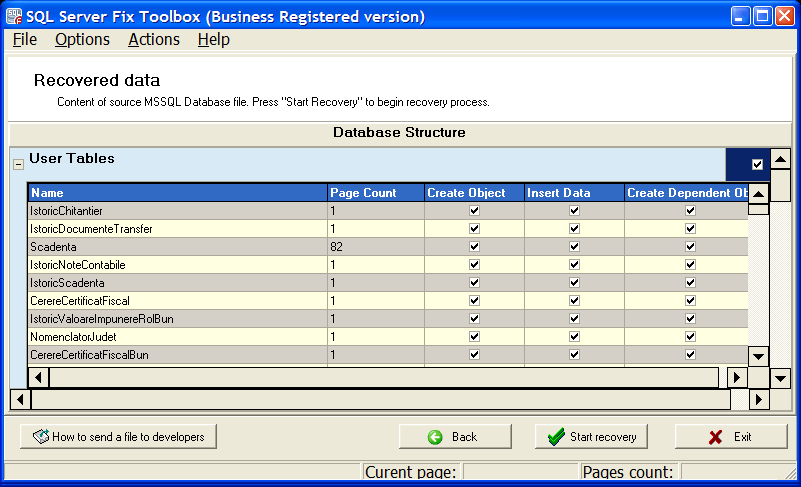Image resolution: width=801 pixels, height=487 pixels.
Task: Click the page count value 82
Action: click(x=336, y=247)
